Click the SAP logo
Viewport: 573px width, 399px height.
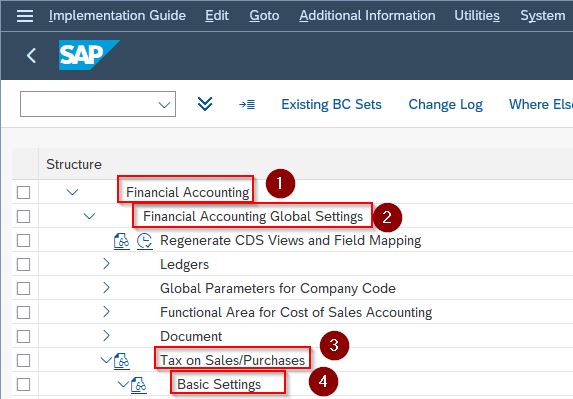click(x=89, y=55)
